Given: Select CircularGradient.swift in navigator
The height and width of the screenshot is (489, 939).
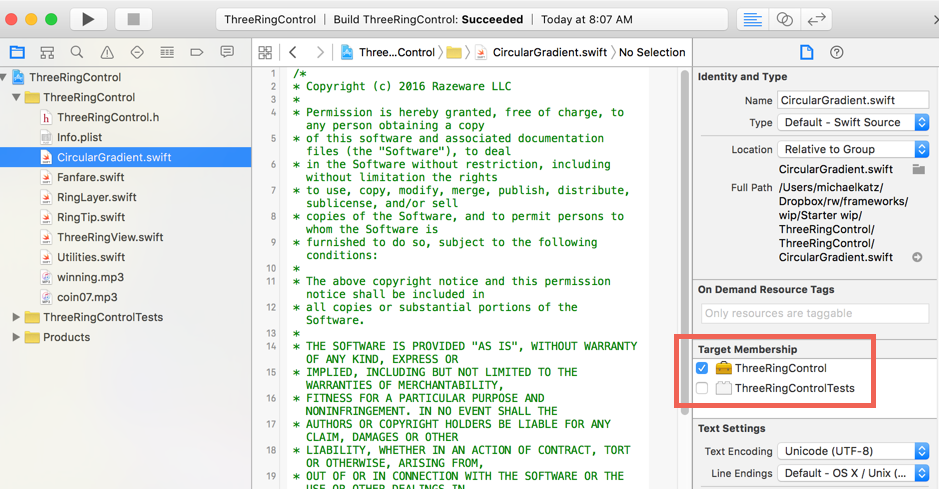Looking at the screenshot, I should [125, 157].
